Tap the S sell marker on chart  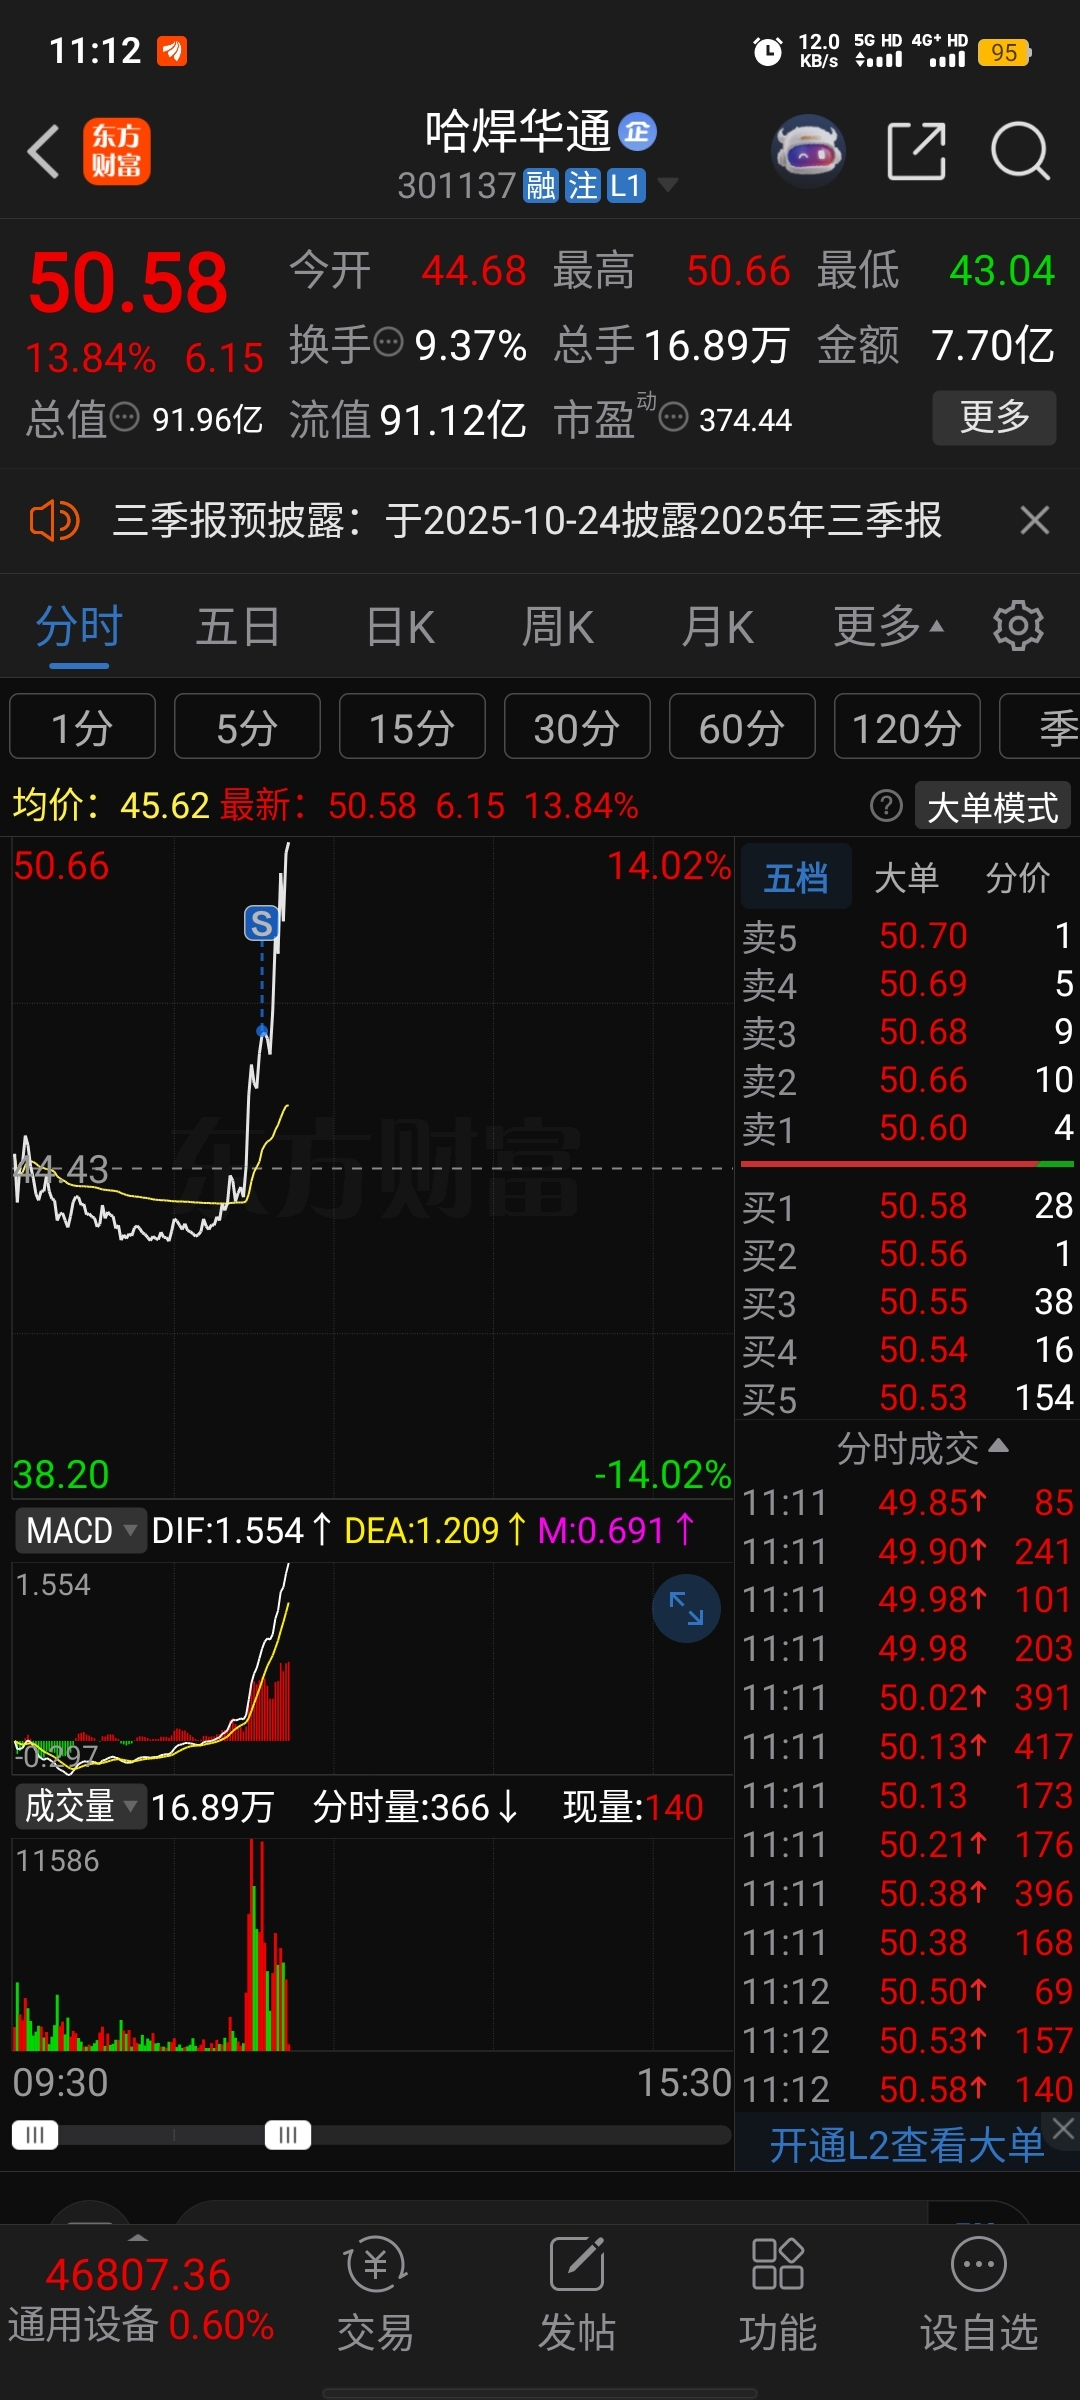tap(262, 923)
